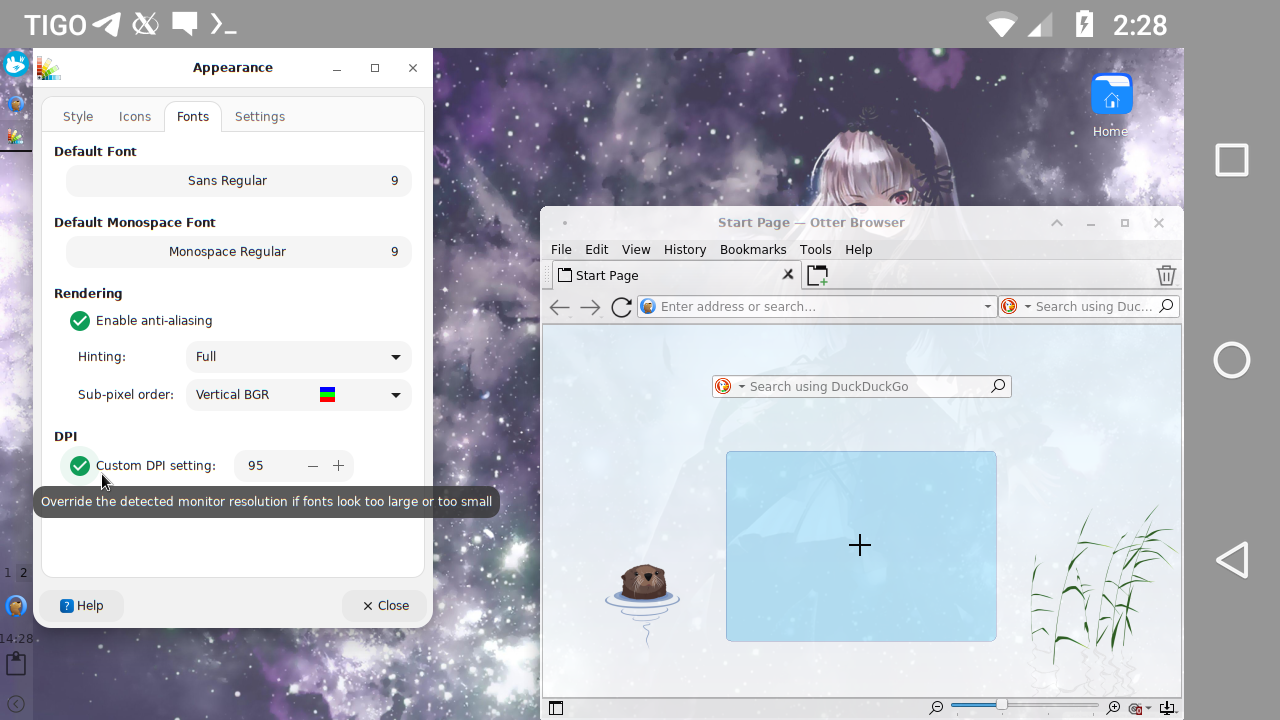Go back in Otter Browser

(559, 307)
